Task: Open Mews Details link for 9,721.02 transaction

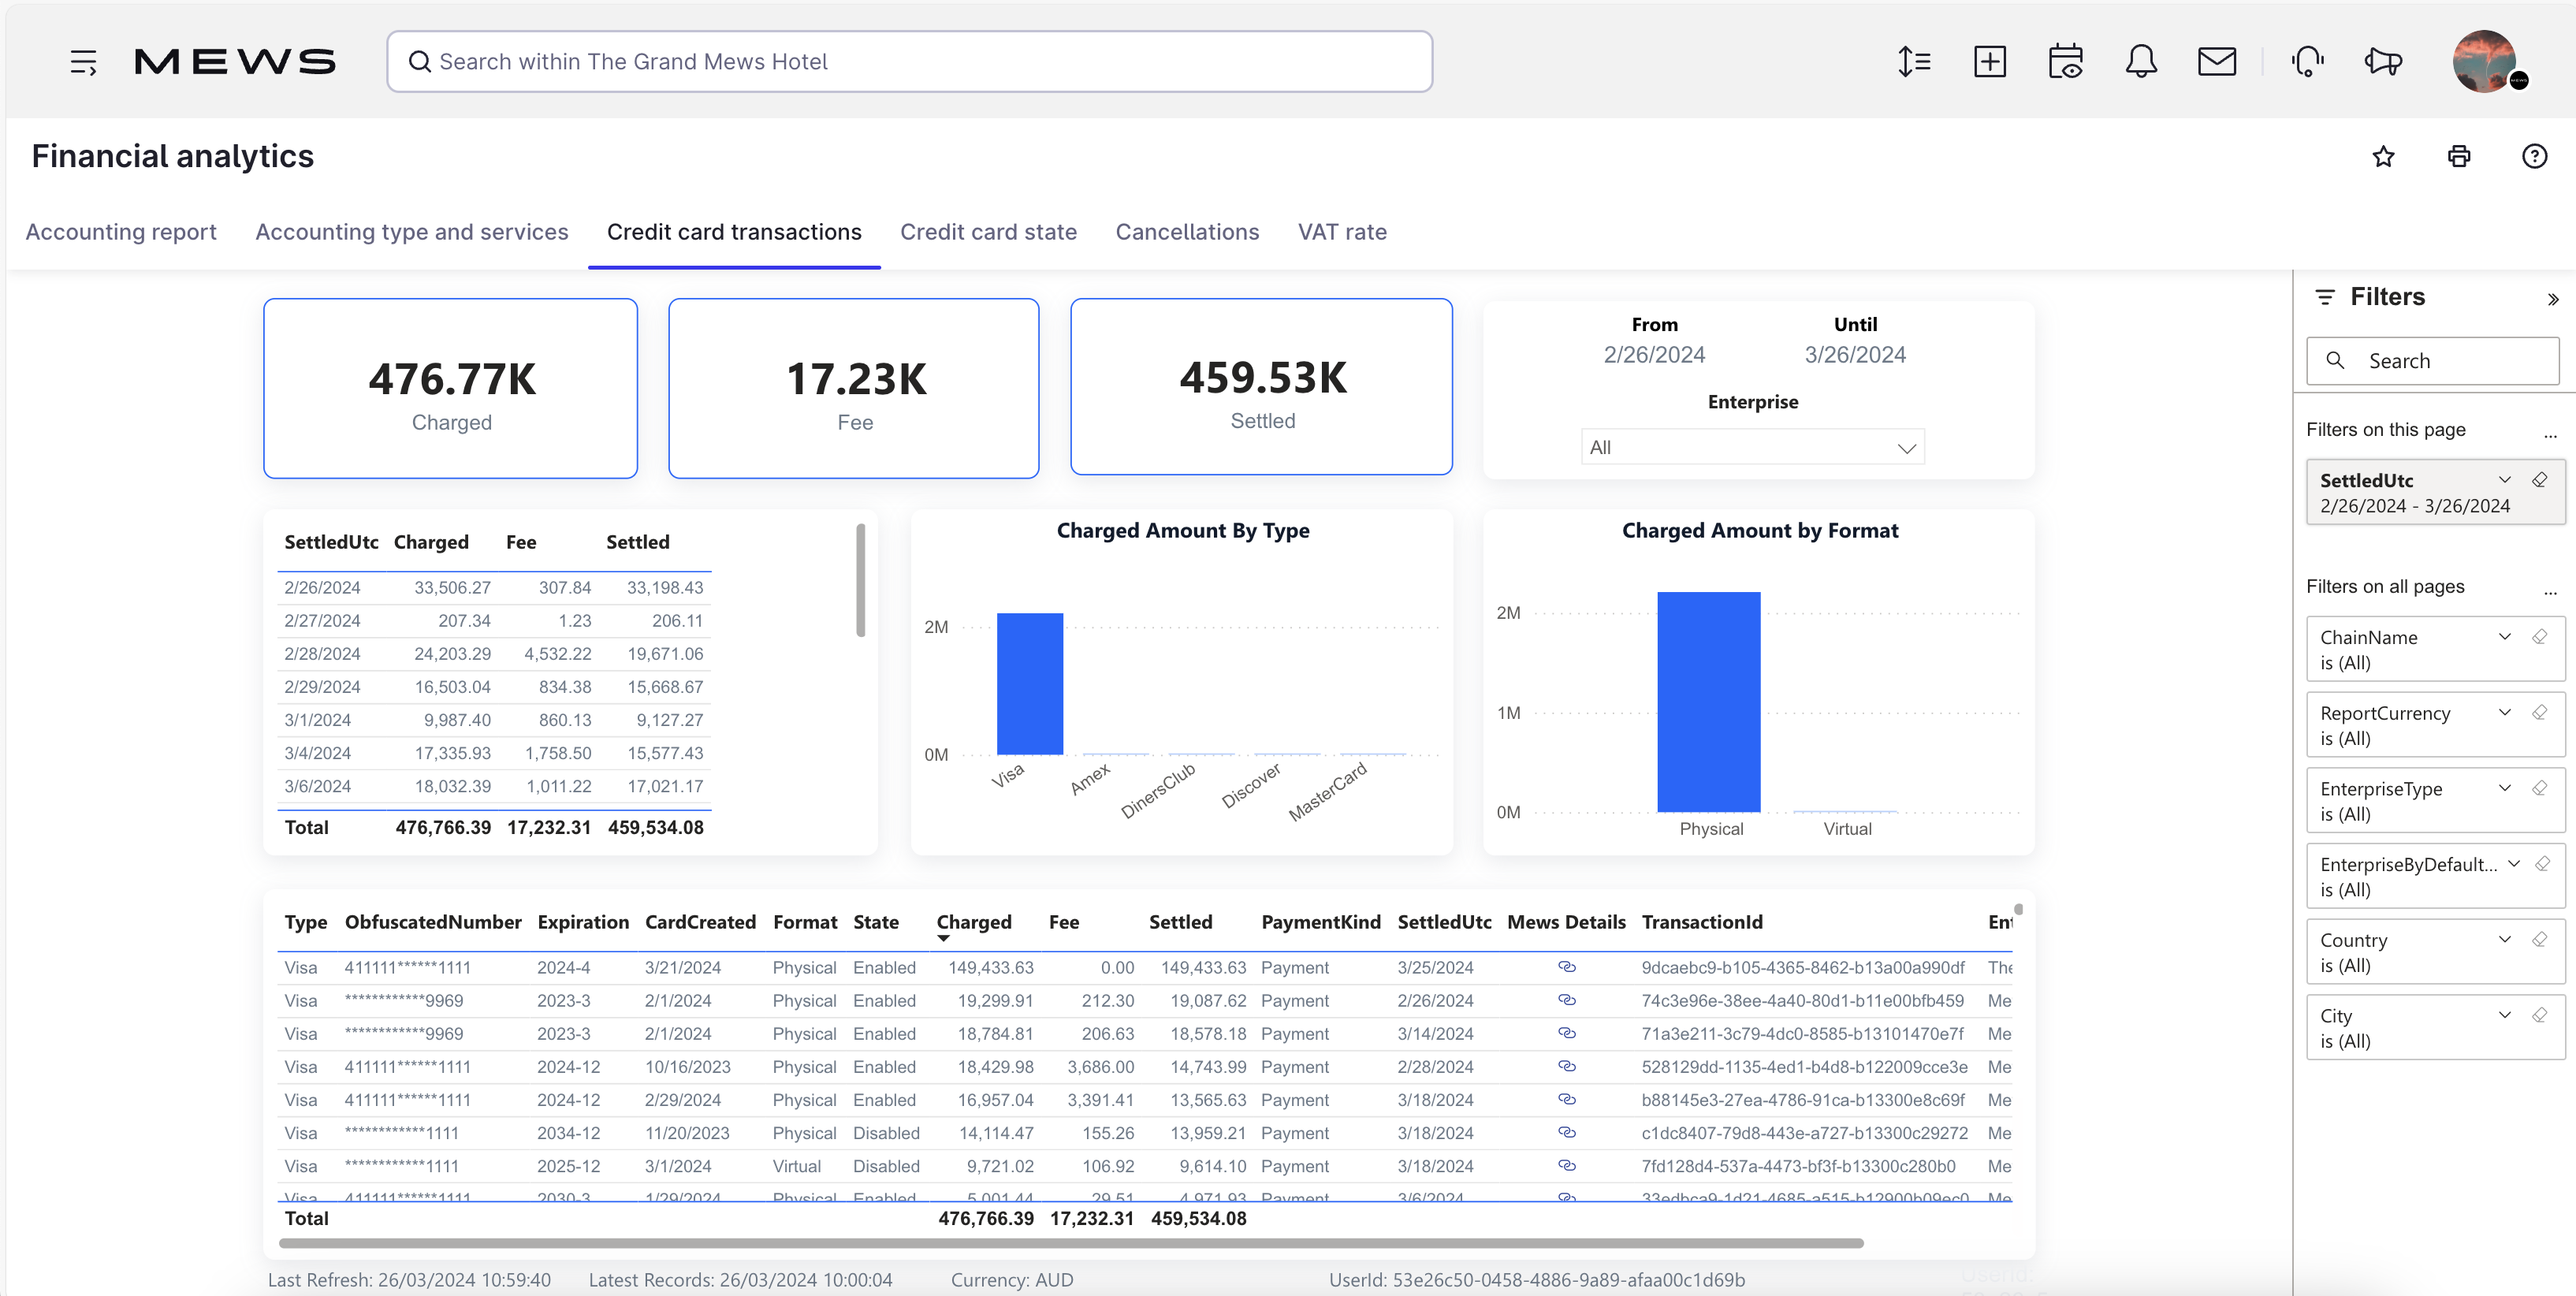Action: click(x=1567, y=1166)
